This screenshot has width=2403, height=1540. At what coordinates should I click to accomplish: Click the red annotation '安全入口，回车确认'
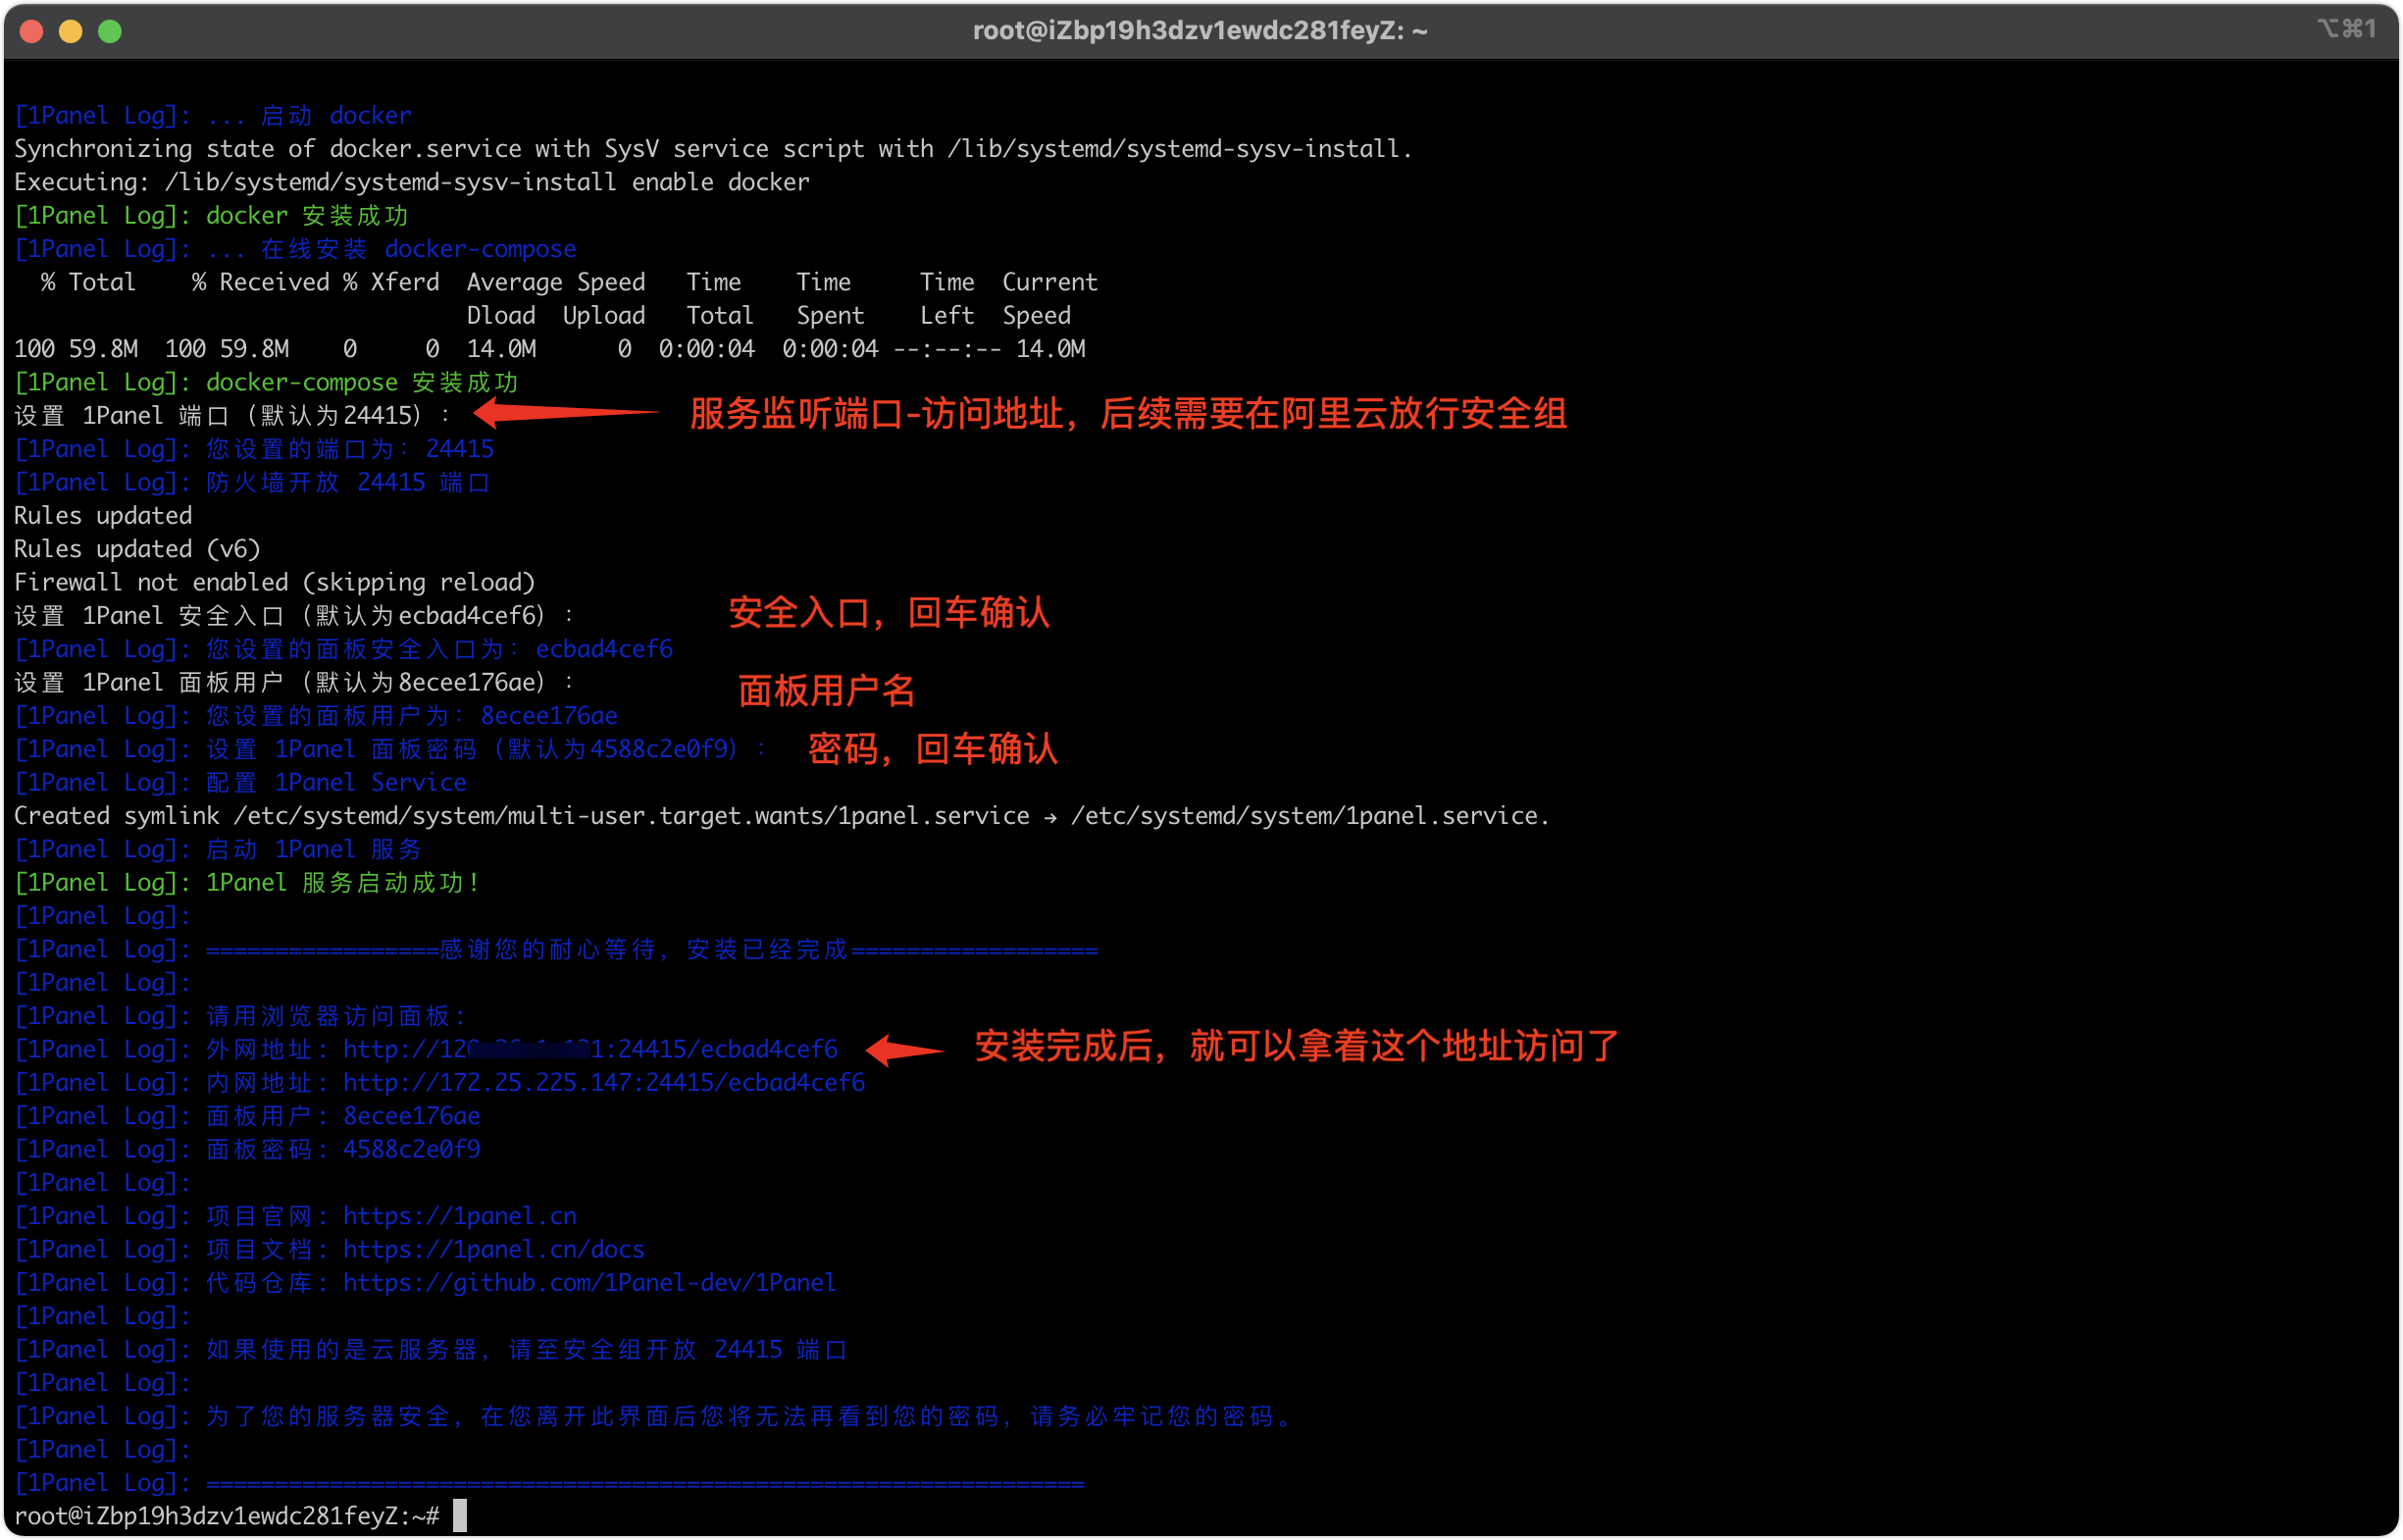(x=888, y=613)
